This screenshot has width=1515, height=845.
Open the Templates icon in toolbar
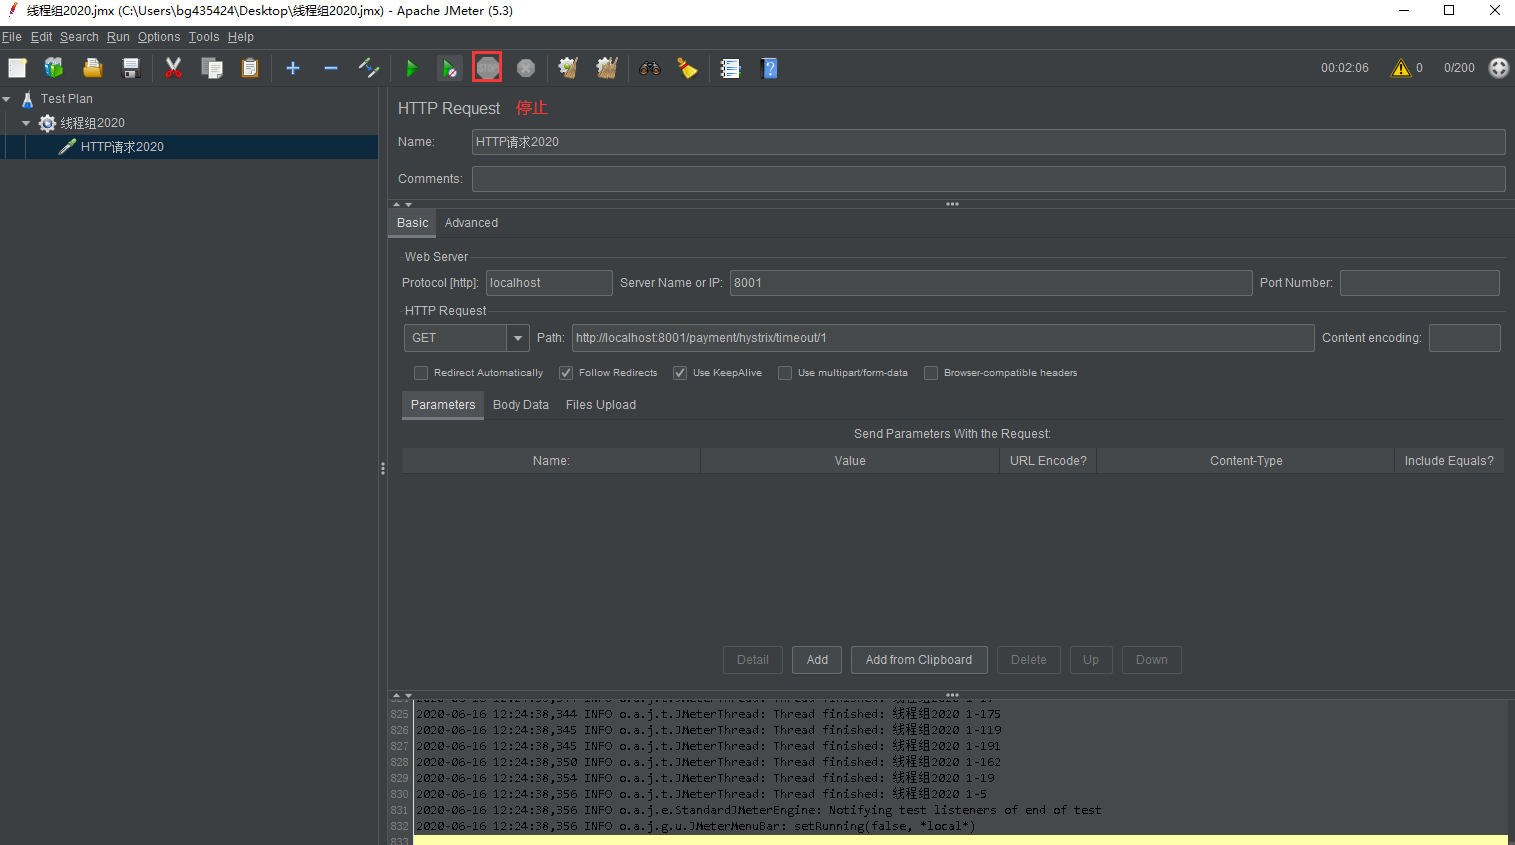54,68
